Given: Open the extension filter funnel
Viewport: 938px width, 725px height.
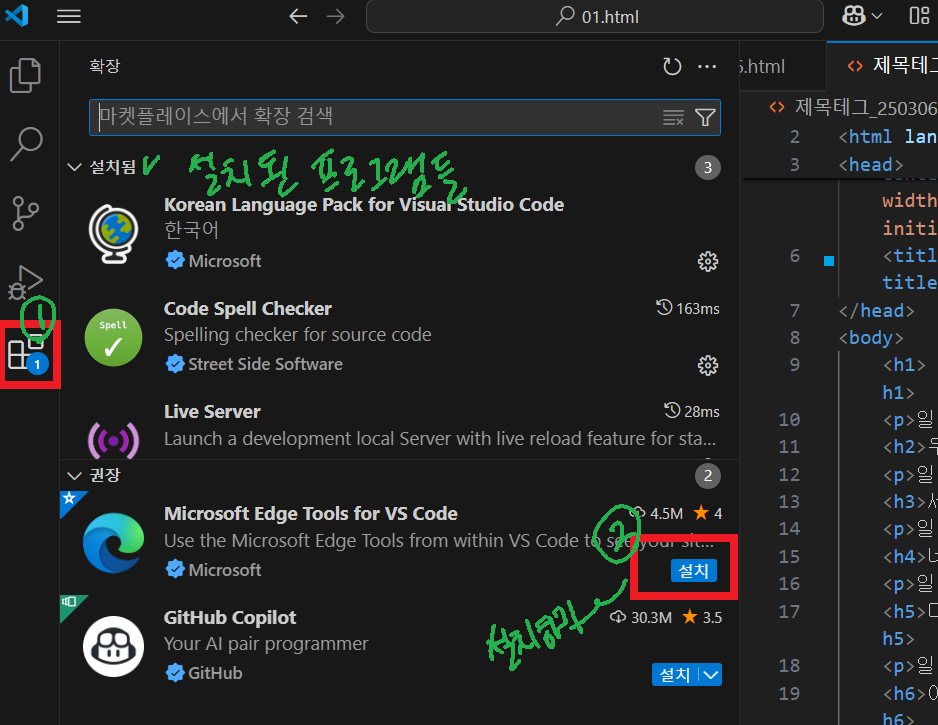Looking at the screenshot, I should pyautogui.click(x=705, y=117).
